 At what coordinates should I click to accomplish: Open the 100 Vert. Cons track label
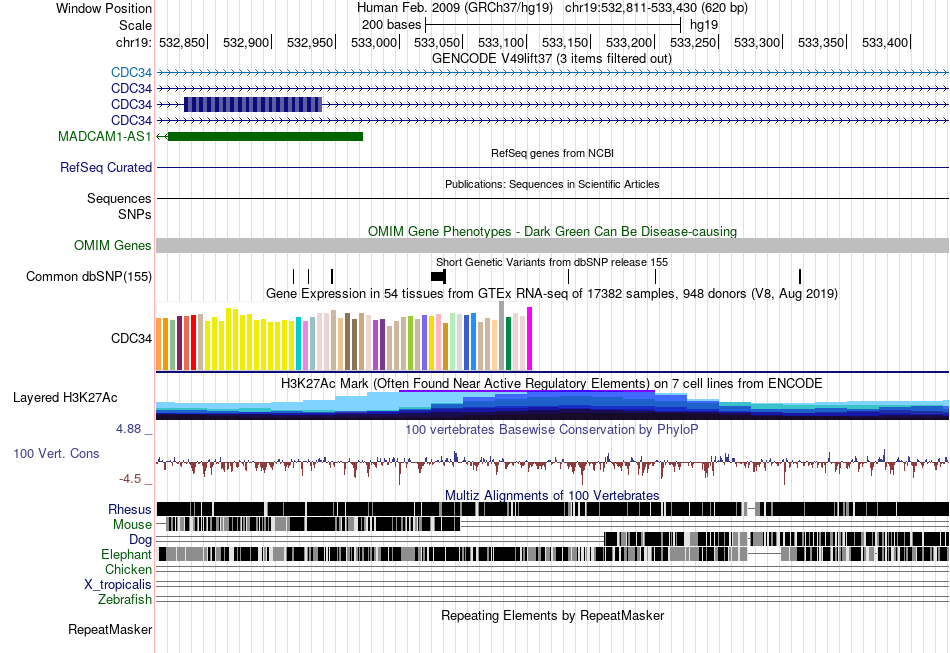coord(56,453)
